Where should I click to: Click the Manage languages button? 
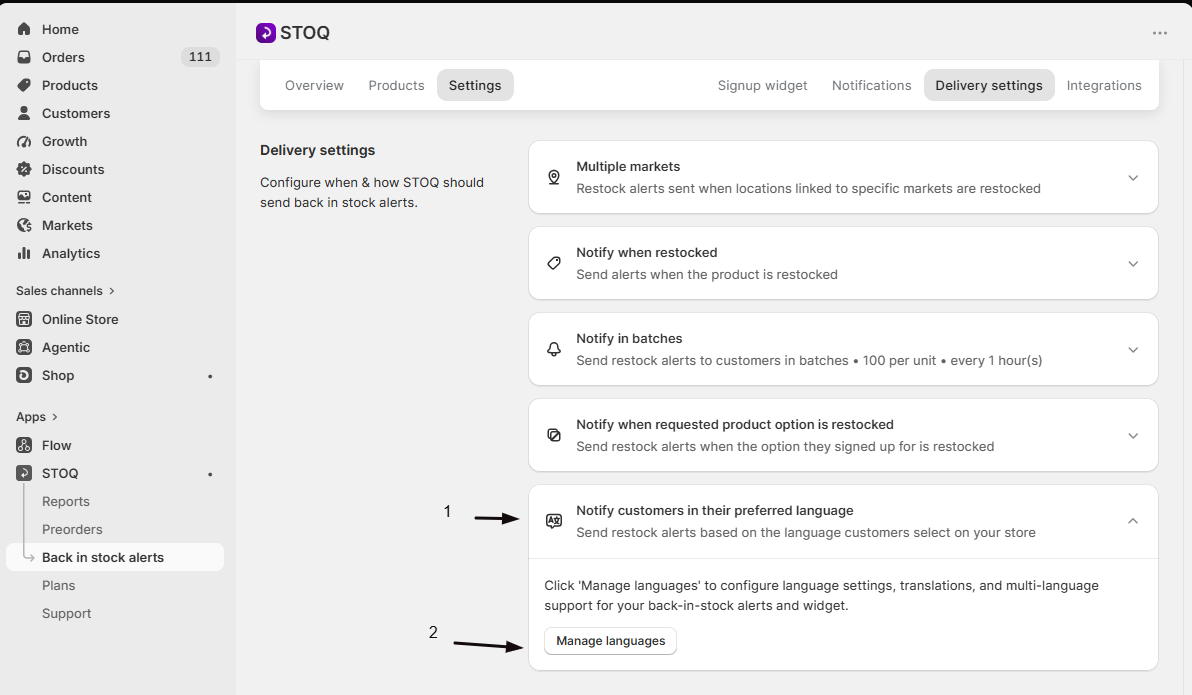pyautogui.click(x=610, y=641)
